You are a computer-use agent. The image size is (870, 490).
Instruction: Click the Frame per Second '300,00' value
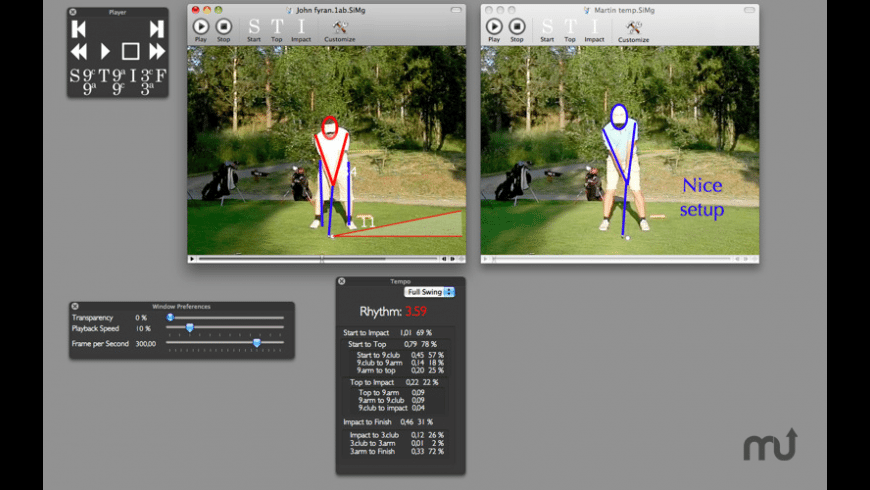145,344
